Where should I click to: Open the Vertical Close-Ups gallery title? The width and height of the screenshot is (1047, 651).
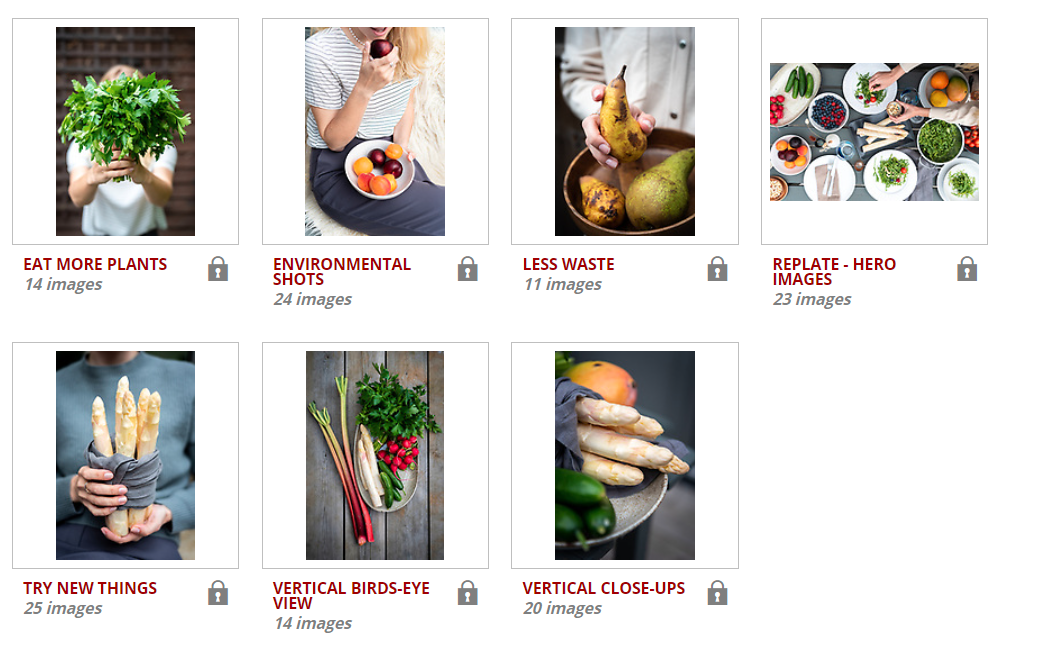click(x=604, y=588)
